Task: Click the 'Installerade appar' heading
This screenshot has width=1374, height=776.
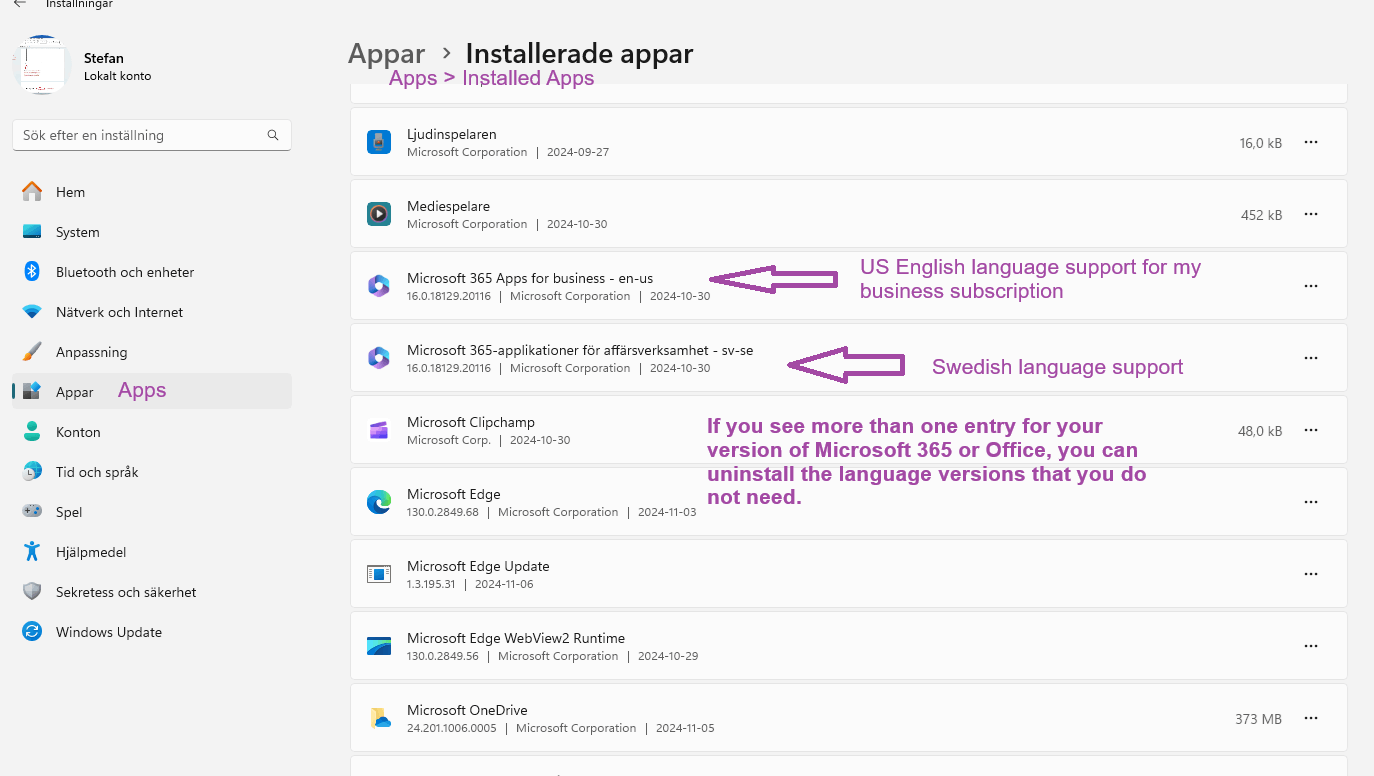Action: point(579,53)
